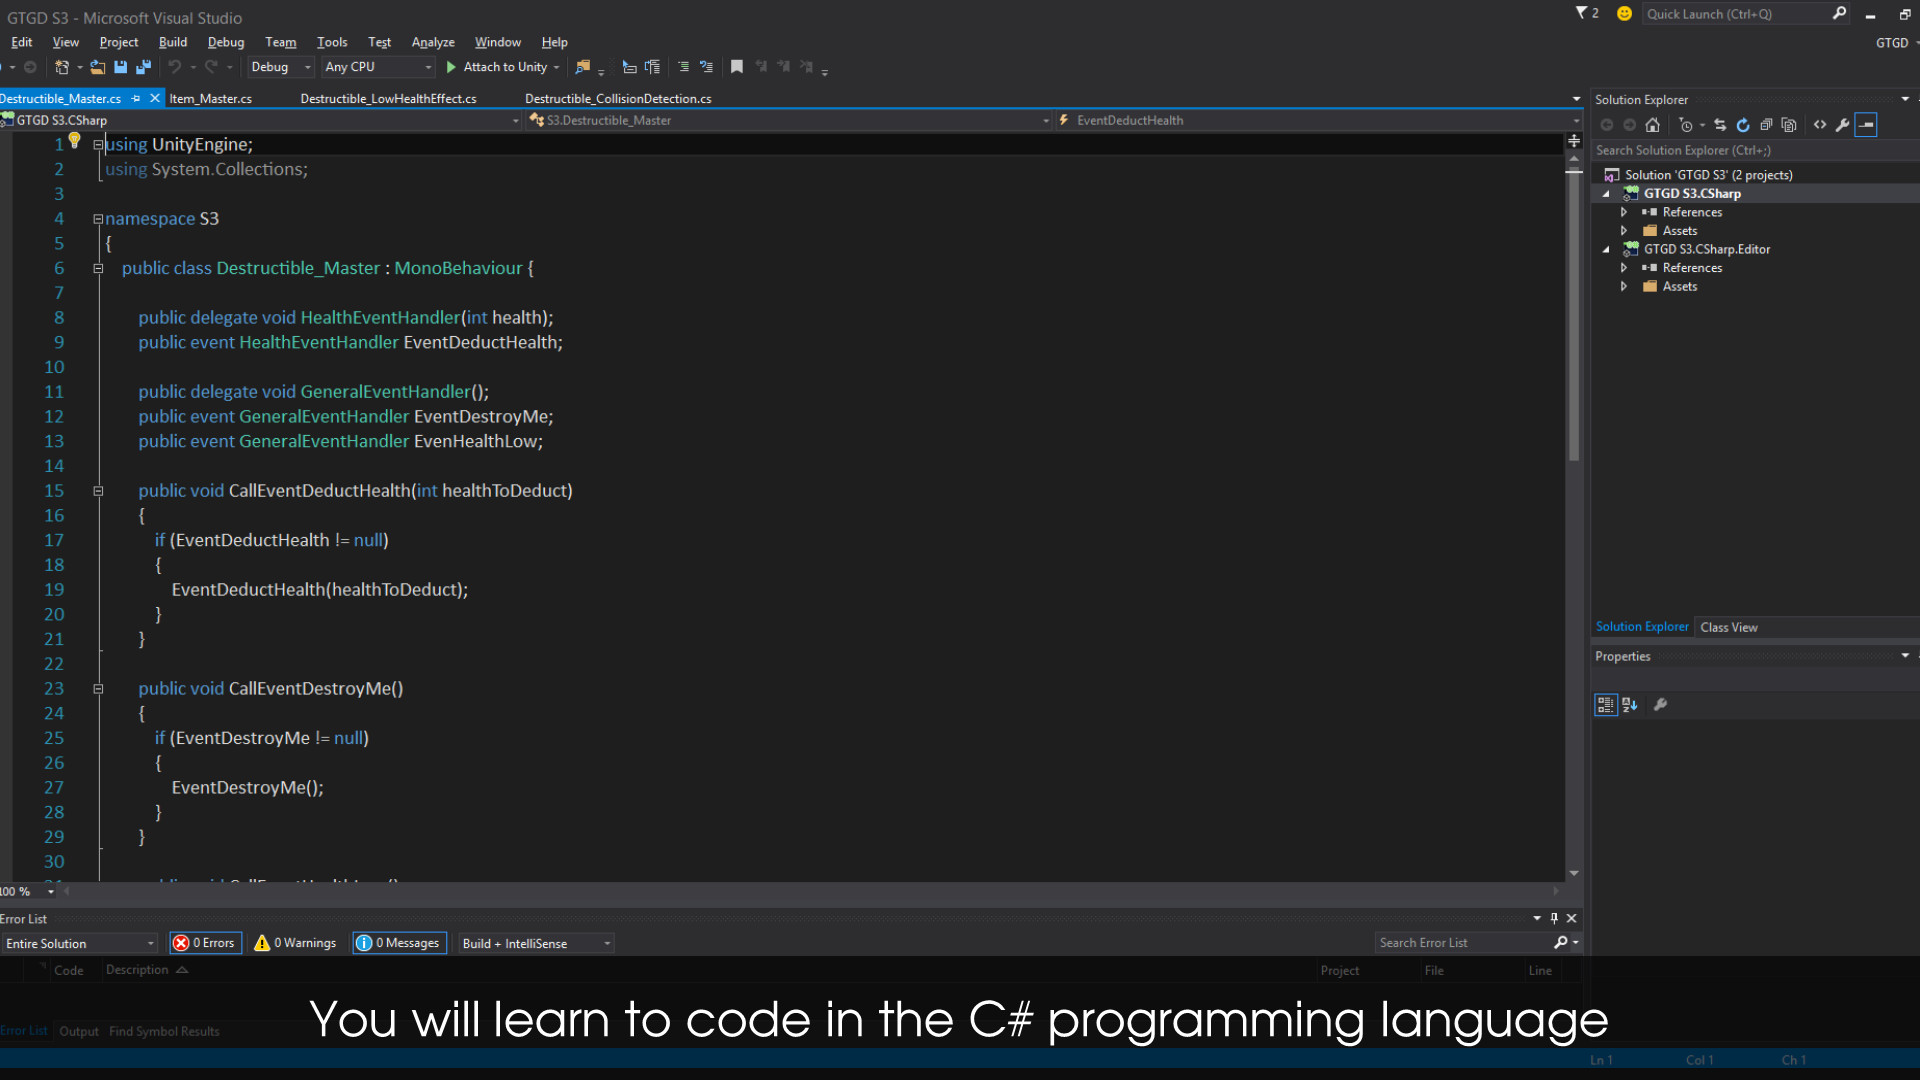Select the Destructible_Master.cs tab
The height and width of the screenshot is (1080, 1920).
(61, 98)
